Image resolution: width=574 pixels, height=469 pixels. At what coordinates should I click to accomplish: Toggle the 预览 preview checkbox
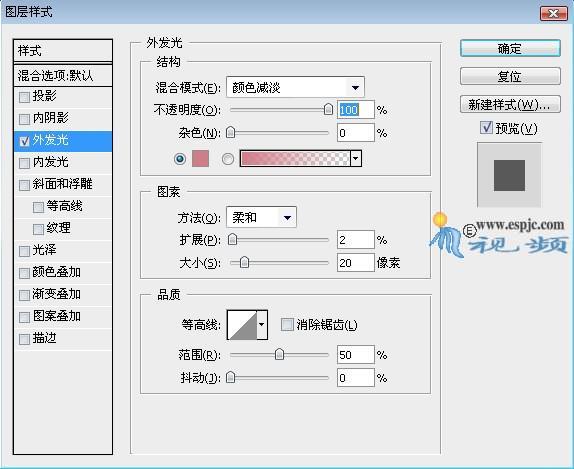click(x=486, y=128)
